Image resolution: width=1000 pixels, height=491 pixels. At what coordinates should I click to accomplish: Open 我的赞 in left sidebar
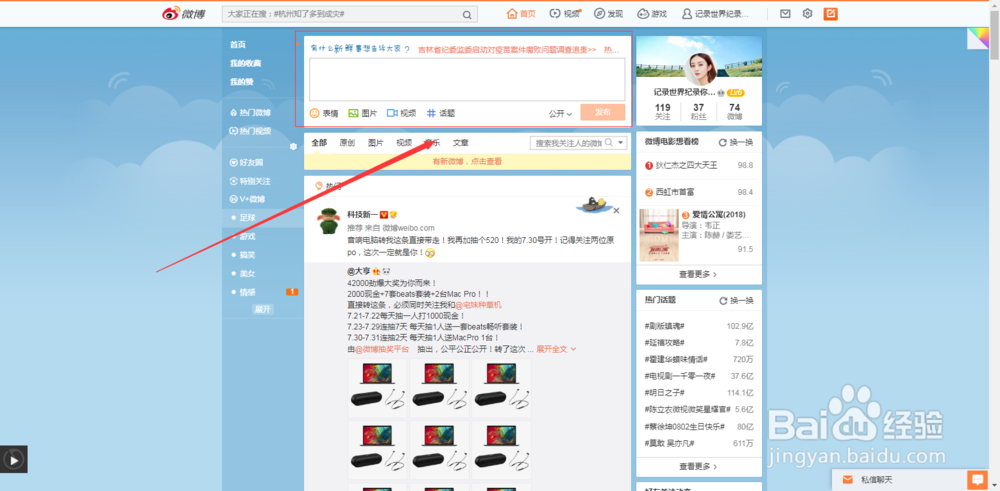[242, 82]
